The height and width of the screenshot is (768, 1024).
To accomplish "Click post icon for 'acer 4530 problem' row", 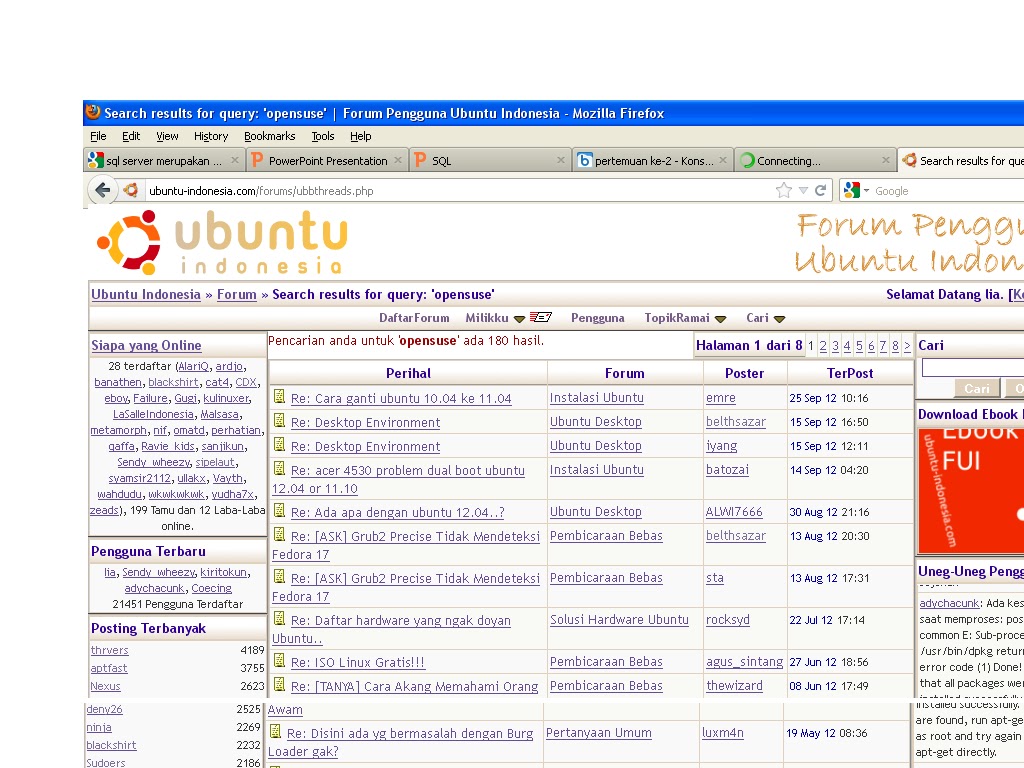I will (x=280, y=468).
